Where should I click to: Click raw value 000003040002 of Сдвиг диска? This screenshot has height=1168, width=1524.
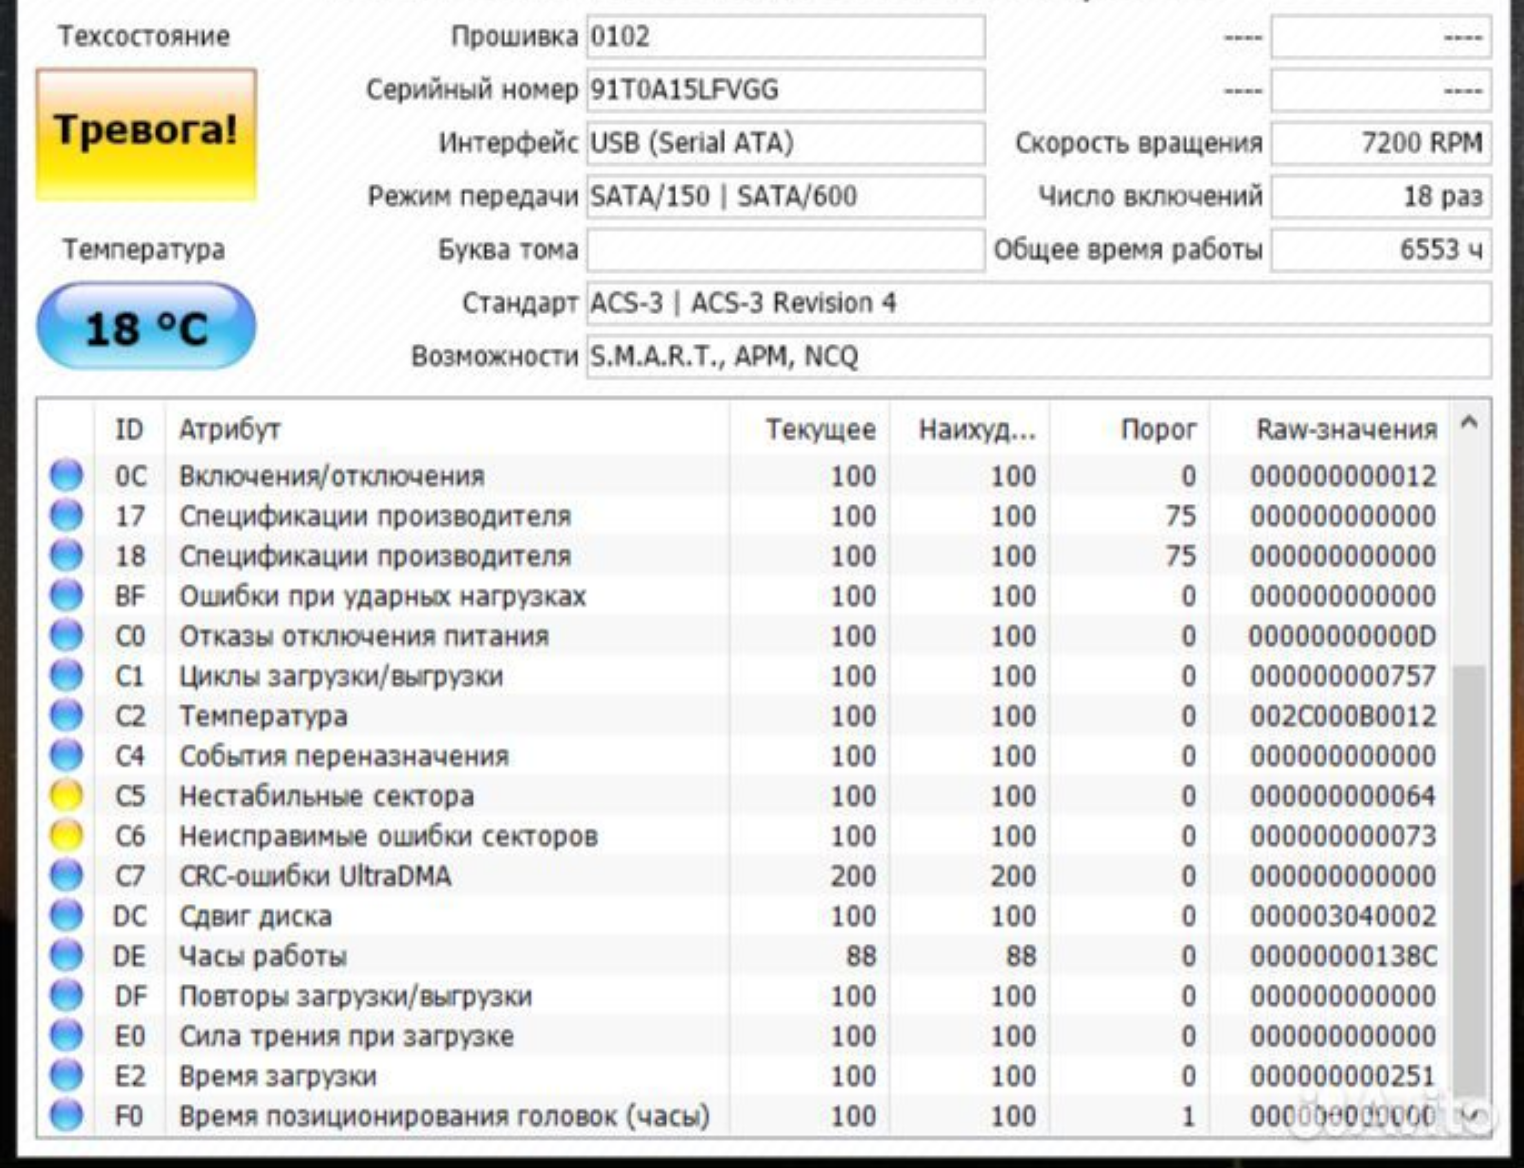point(1343,916)
